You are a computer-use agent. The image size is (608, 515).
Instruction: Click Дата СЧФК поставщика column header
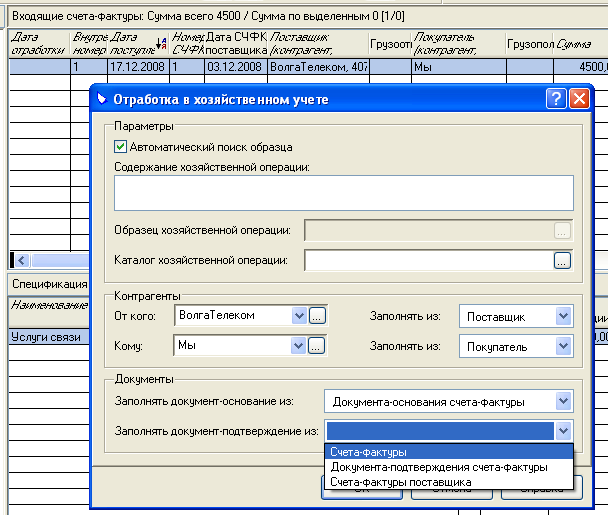click(x=236, y=44)
